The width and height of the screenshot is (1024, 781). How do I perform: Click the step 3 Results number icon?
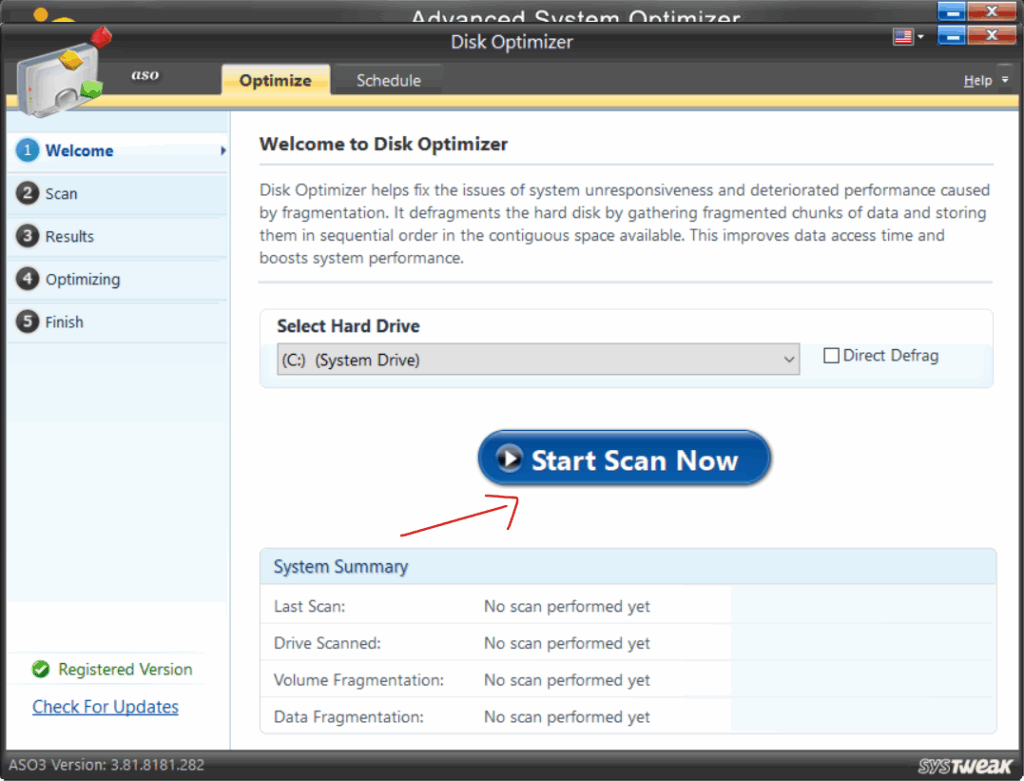27,236
